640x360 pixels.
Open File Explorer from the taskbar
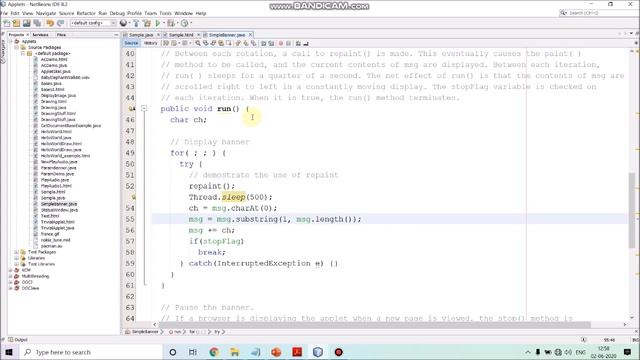pos(235,352)
